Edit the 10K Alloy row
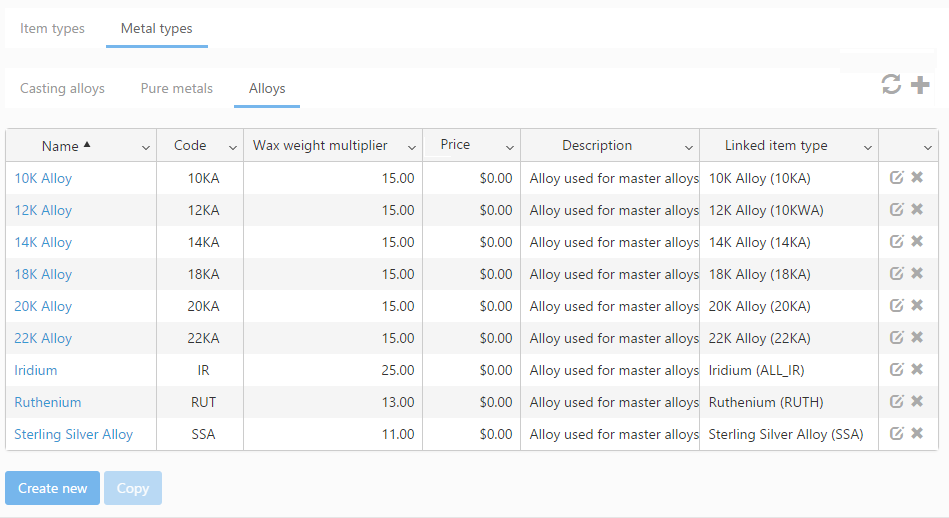 tap(897, 178)
